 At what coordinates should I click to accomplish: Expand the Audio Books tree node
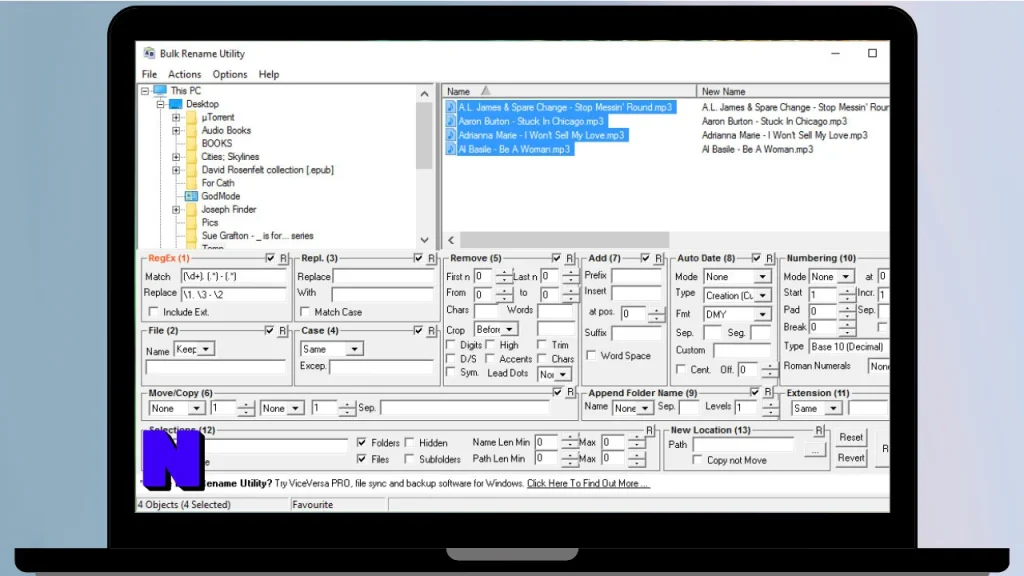[176, 131]
